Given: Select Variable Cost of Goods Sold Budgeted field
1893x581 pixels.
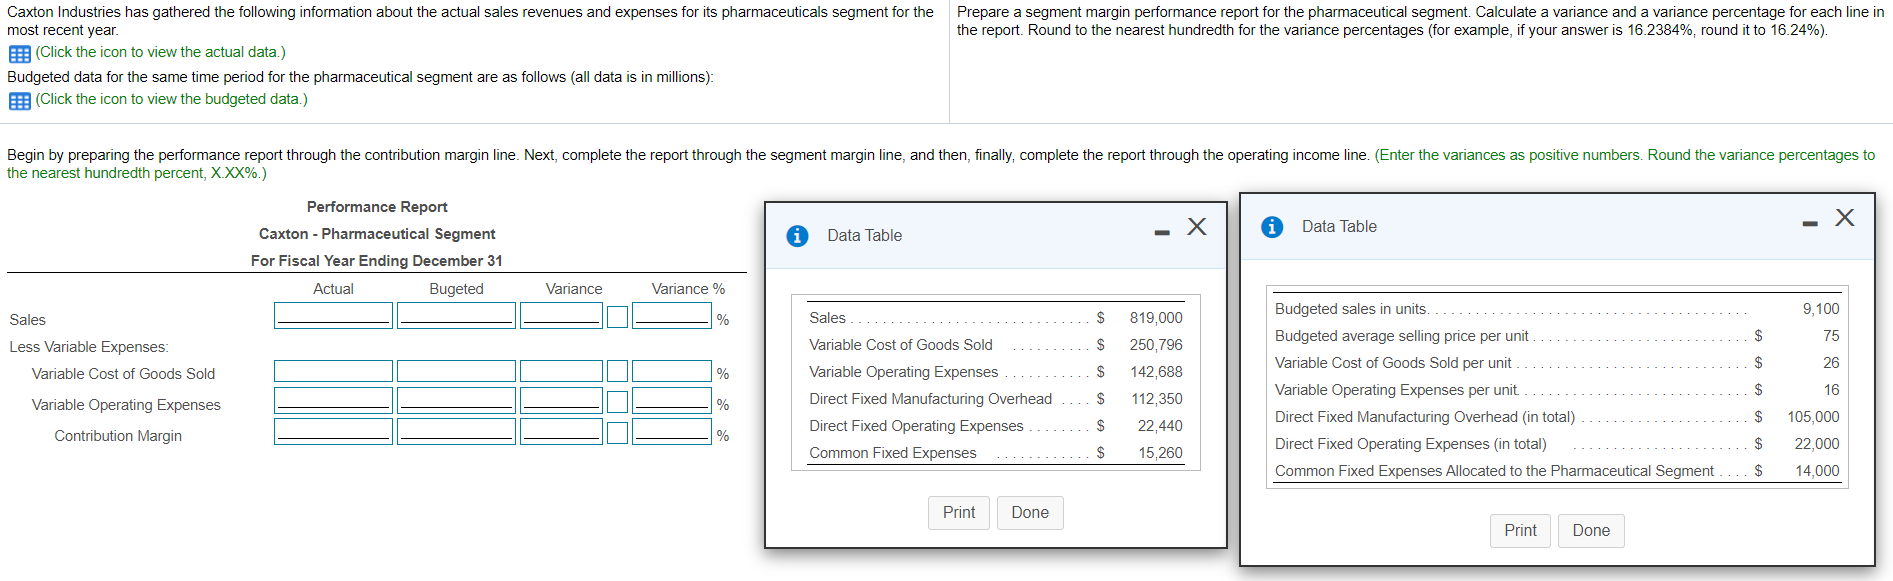Looking at the screenshot, I should coord(456,371).
